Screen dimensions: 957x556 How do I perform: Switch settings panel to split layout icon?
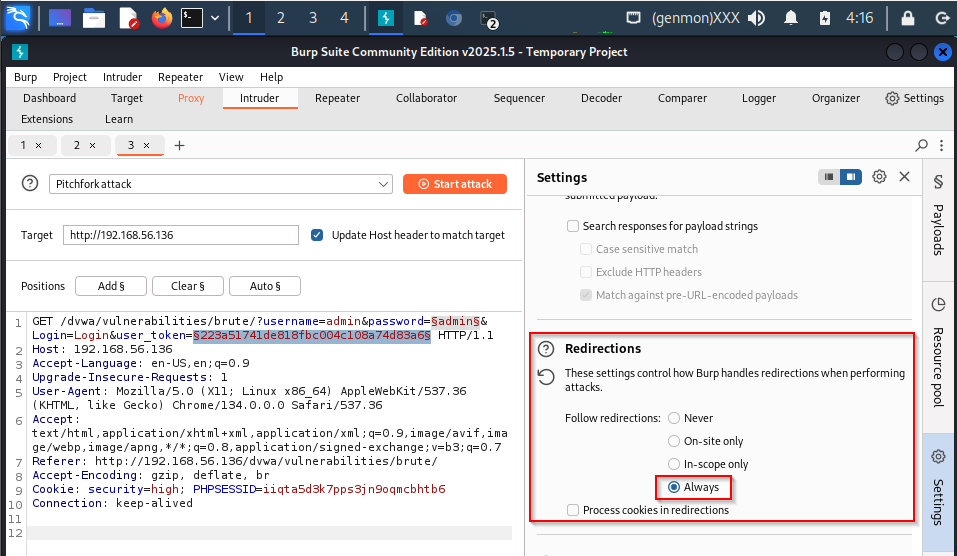pos(850,177)
